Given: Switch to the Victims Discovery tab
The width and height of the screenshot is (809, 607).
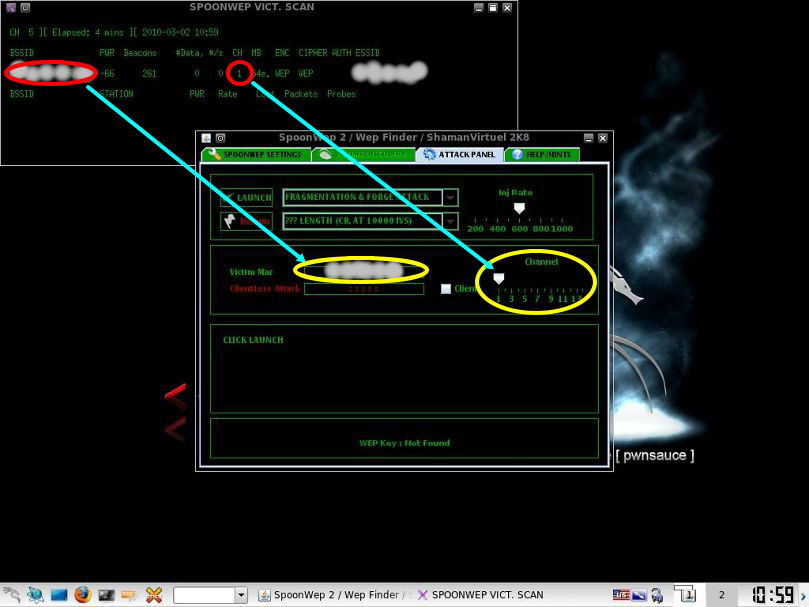Looking at the screenshot, I should point(364,154).
